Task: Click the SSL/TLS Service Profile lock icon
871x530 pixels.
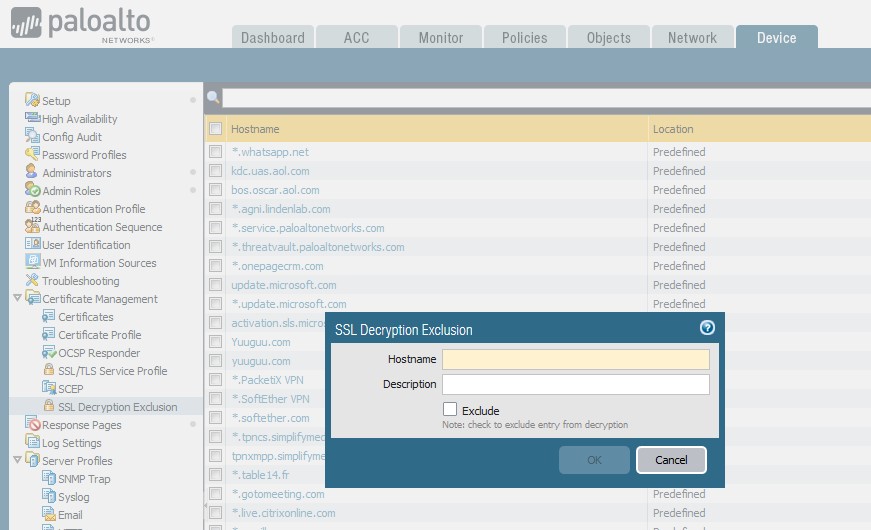Action: pyautogui.click(x=49, y=369)
